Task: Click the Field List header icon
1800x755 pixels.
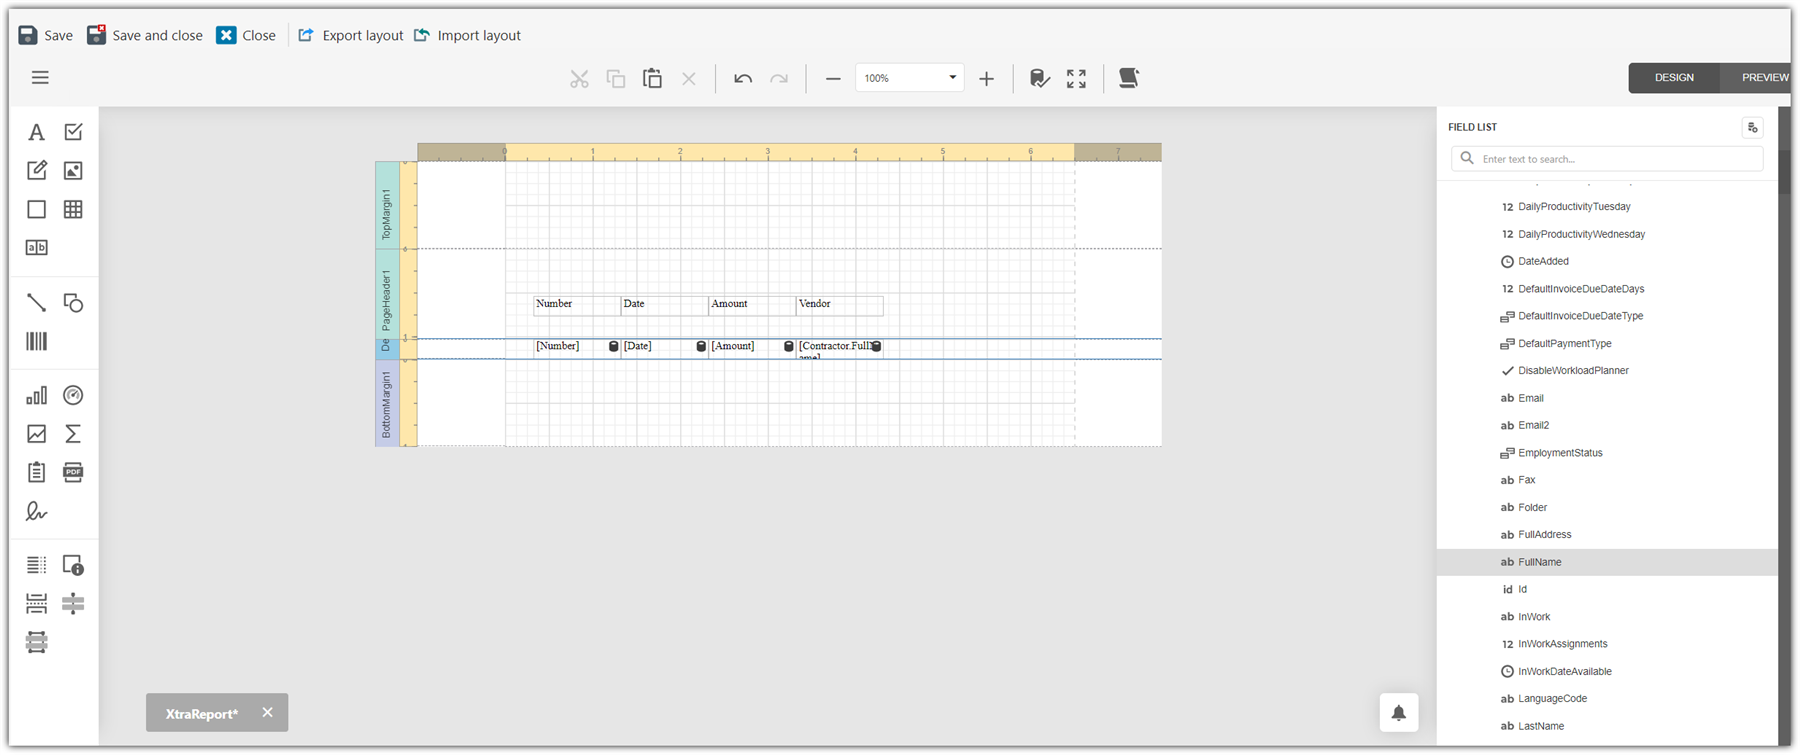Action: point(1752,127)
